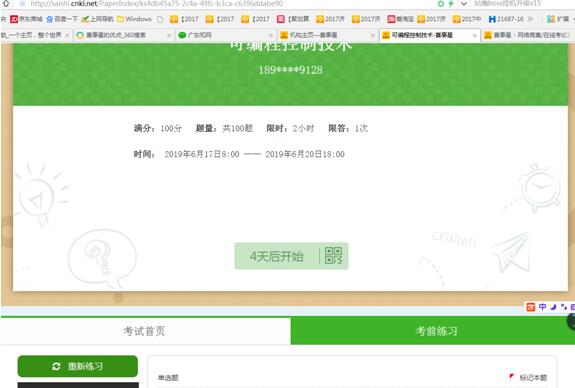Click the 重新练习 button
575x388 pixels.
78,366
